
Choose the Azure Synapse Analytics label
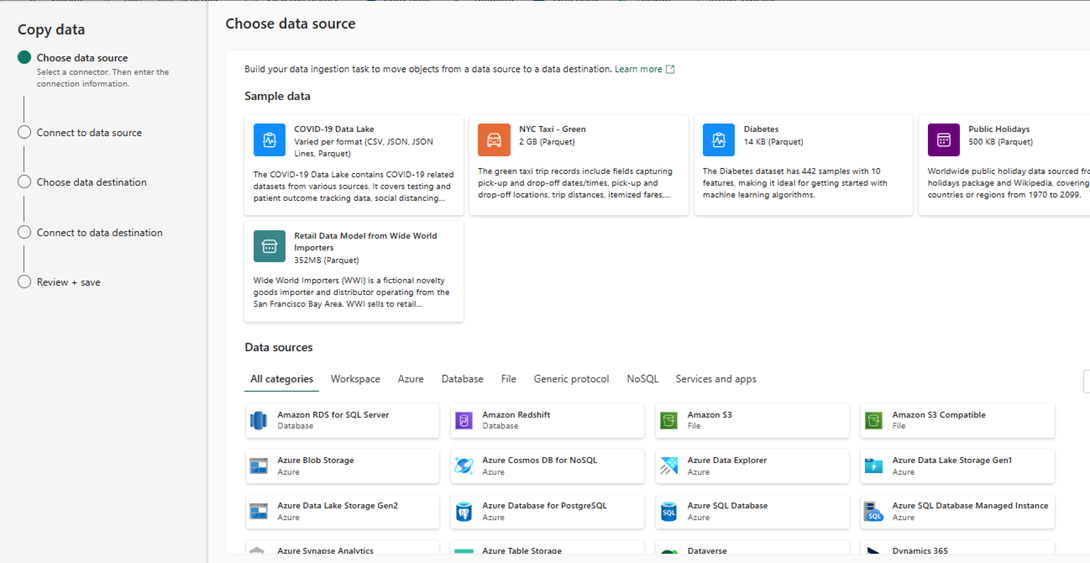pos(325,551)
